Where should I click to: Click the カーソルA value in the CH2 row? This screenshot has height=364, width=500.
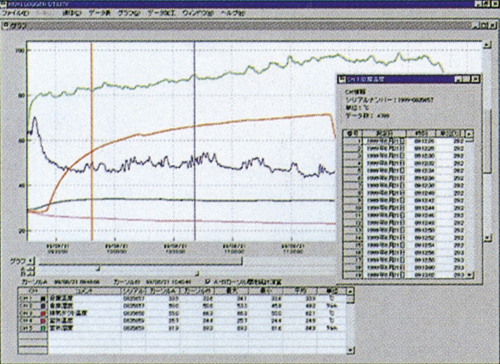click(x=163, y=305)
